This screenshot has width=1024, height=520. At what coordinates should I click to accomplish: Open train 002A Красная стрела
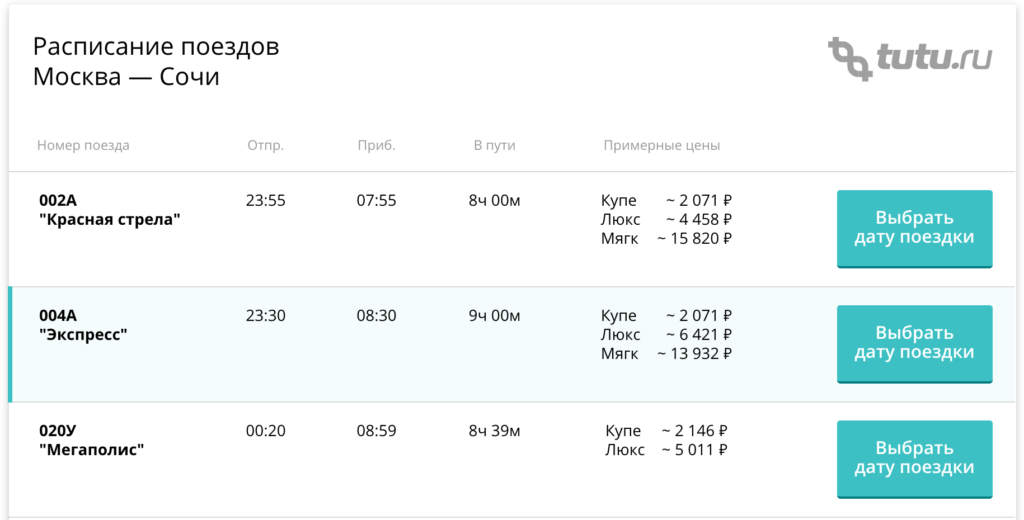(109, 210)
